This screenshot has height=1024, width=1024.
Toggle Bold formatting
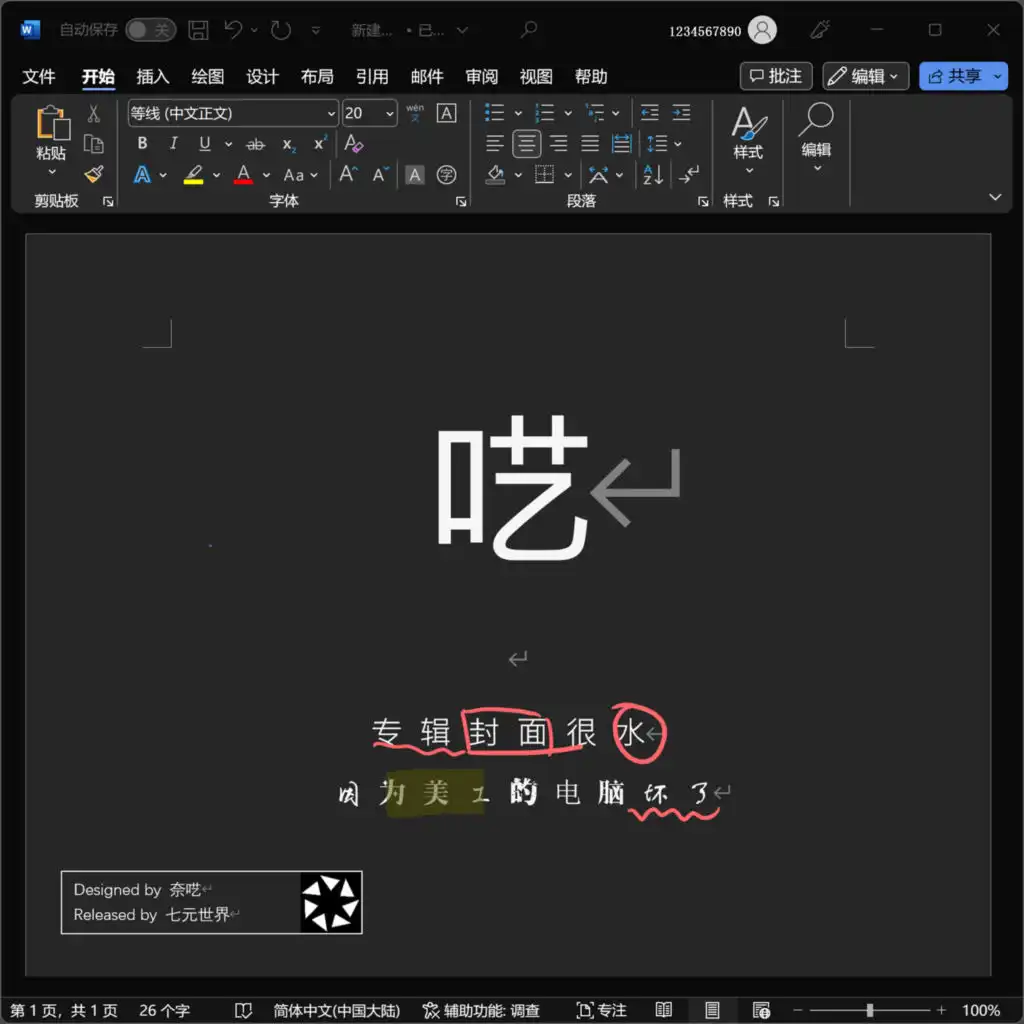coord(142,143)
